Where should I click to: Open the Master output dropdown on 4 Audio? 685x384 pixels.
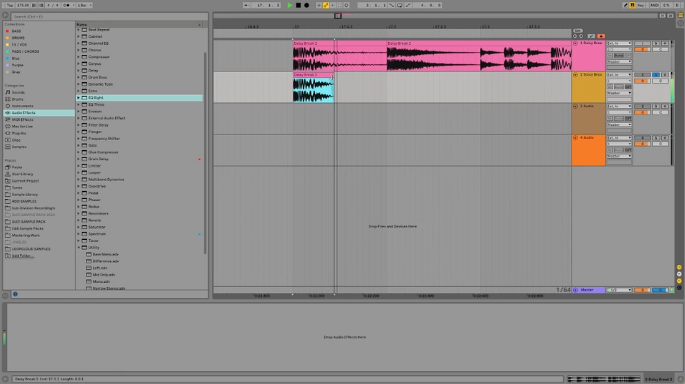coord(619,156)
